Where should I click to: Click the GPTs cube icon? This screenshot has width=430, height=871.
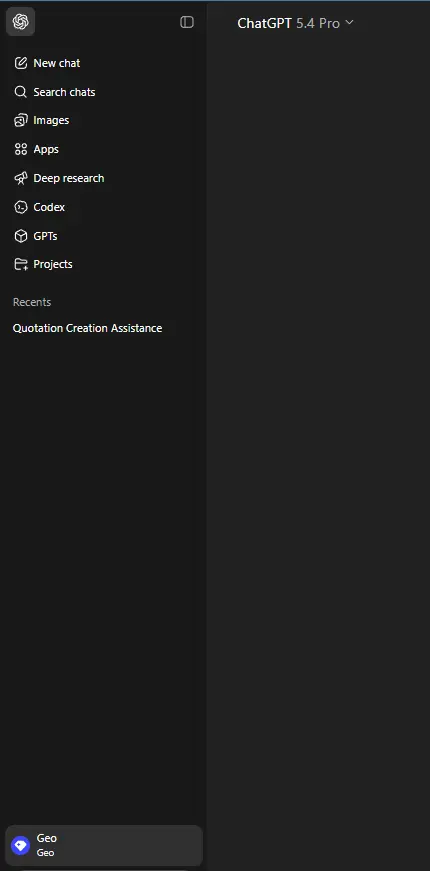21,236
